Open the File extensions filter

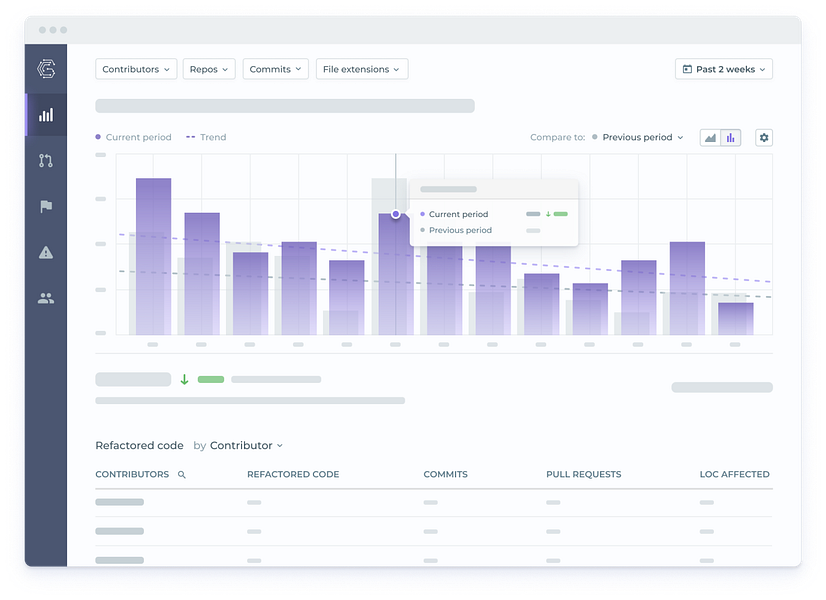[362, 69]
